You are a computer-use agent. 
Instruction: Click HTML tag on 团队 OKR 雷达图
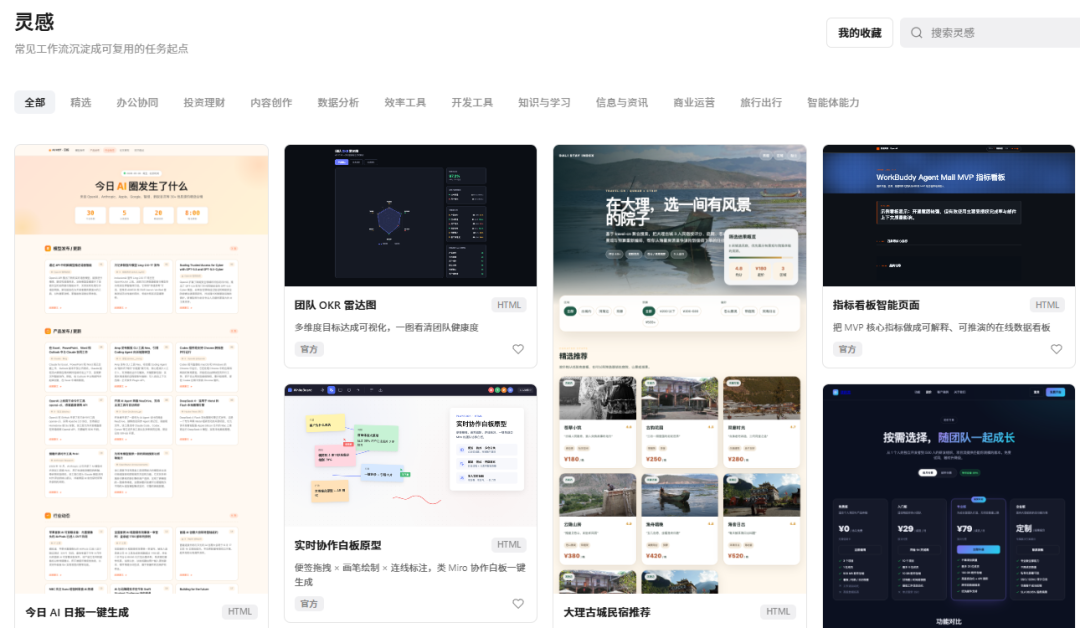pyautogui.click(x=509, y=305)
